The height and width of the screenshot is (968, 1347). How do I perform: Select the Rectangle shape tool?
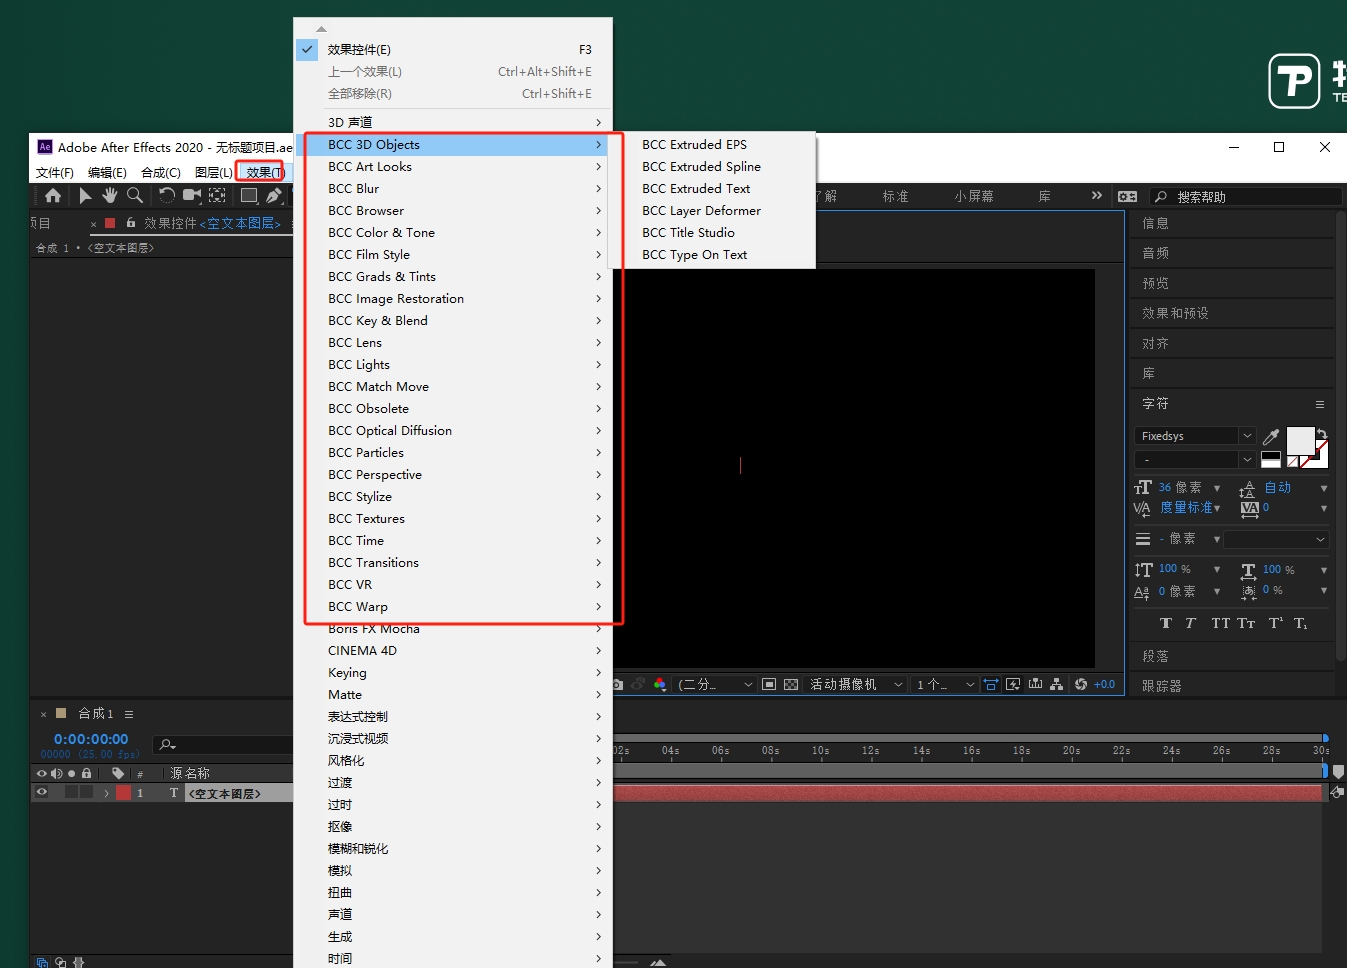pyautogui.click(x=249, y=196)
